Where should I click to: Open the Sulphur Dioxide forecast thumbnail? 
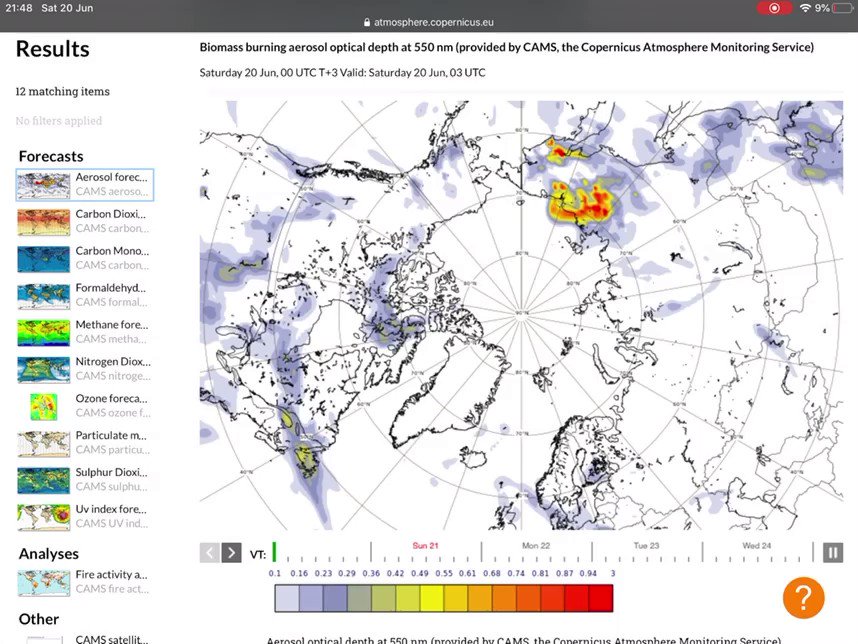click(x=44, y=480)
